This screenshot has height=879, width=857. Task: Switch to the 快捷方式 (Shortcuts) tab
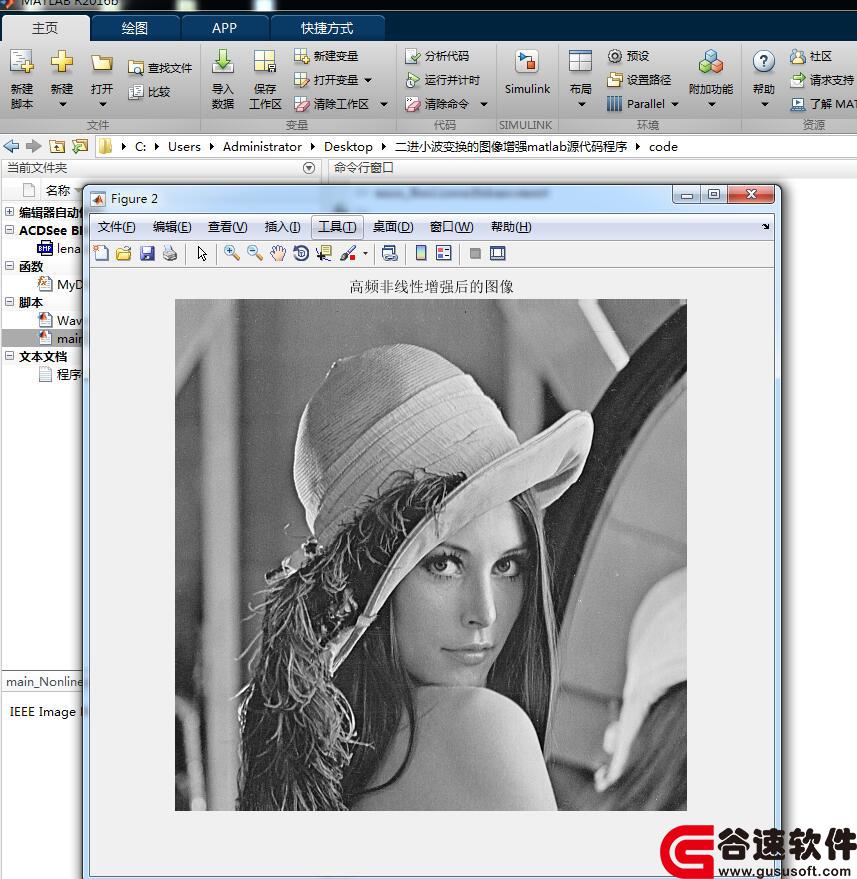point(327,28)
